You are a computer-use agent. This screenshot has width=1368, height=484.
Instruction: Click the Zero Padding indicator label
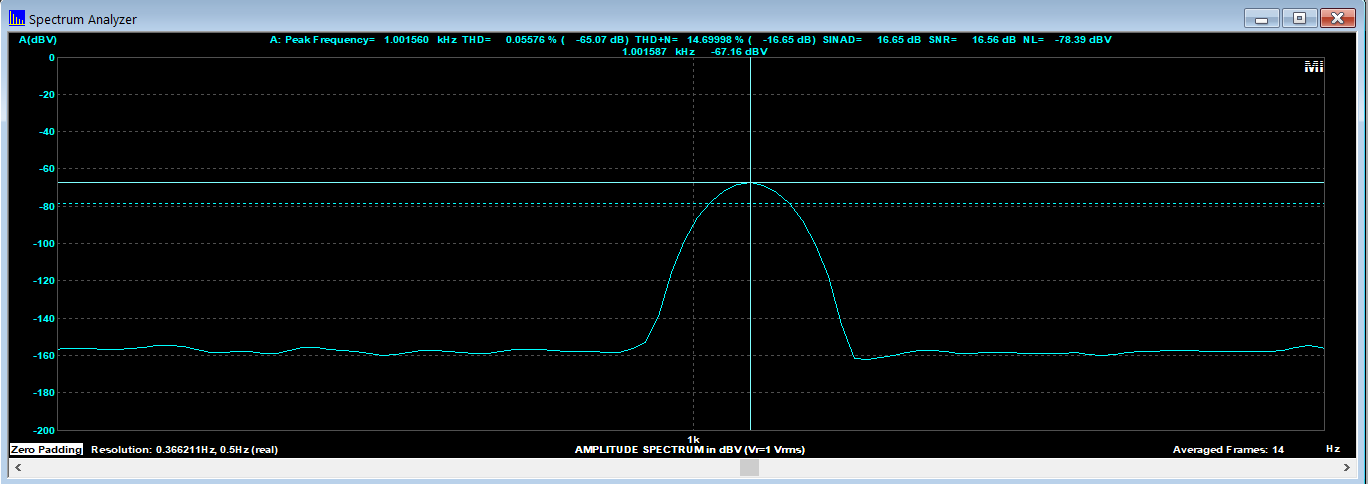tap(47, 450)
